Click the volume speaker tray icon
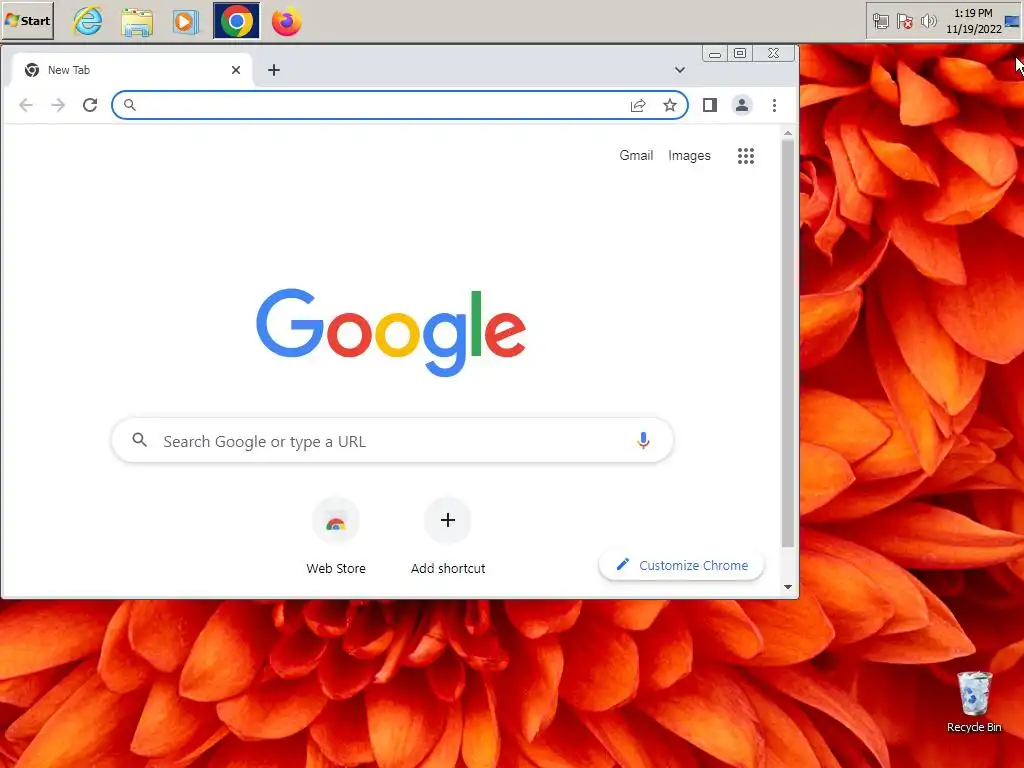This screenshot has height=768, width=1024. coord(928,22)
